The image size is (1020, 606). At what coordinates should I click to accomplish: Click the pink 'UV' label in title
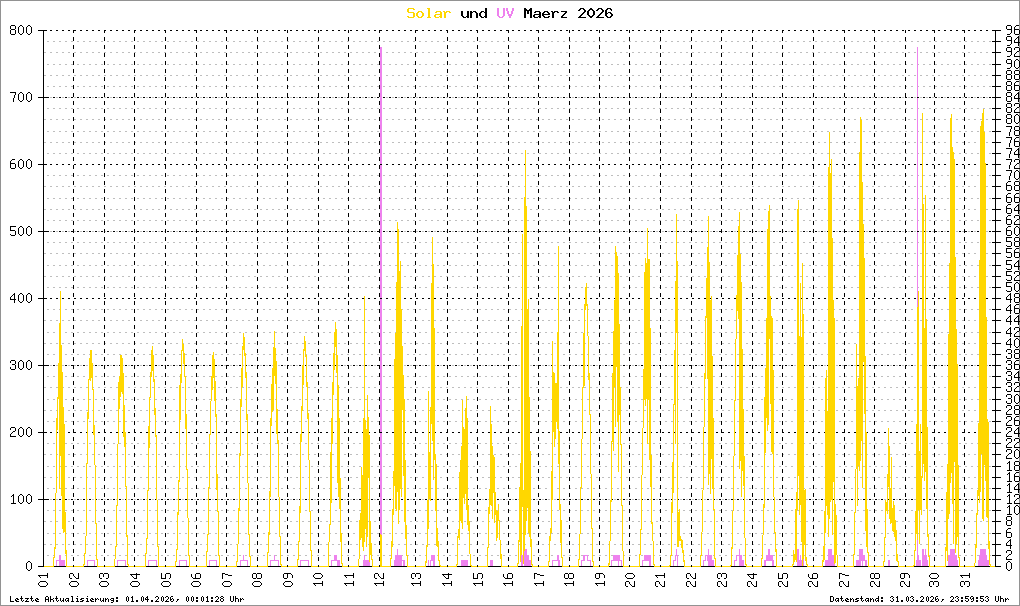[505, 13]
